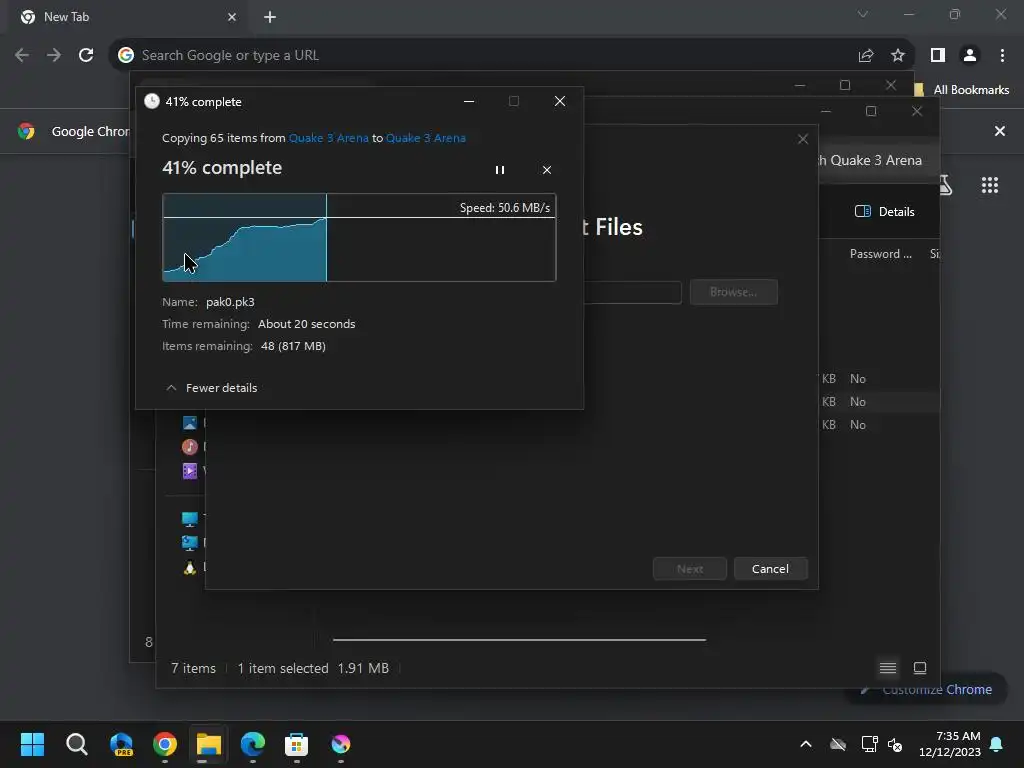Collapse with Fewer details chevron
Image resolution: width=1024 pixels, height=768 pixels.
pyautogui.click(x=171, y=388)
